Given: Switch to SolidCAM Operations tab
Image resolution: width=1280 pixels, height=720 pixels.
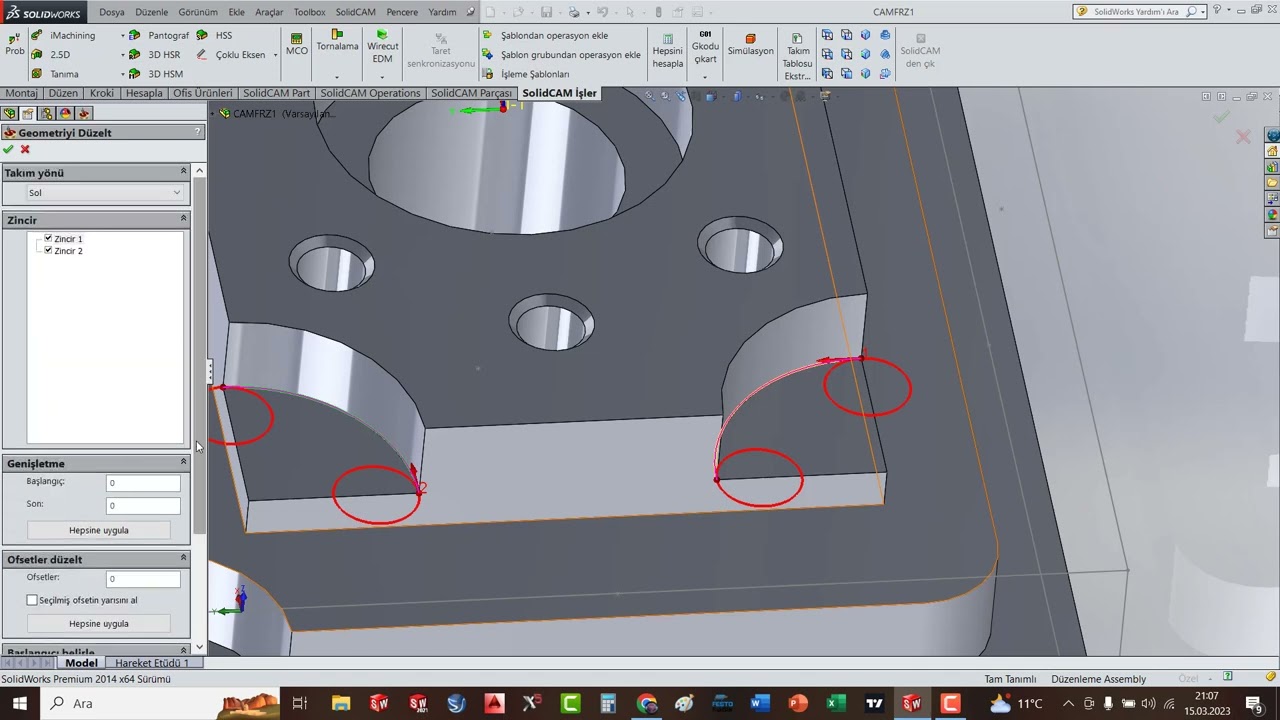Looking at the screenshot, I should point(370,93).
